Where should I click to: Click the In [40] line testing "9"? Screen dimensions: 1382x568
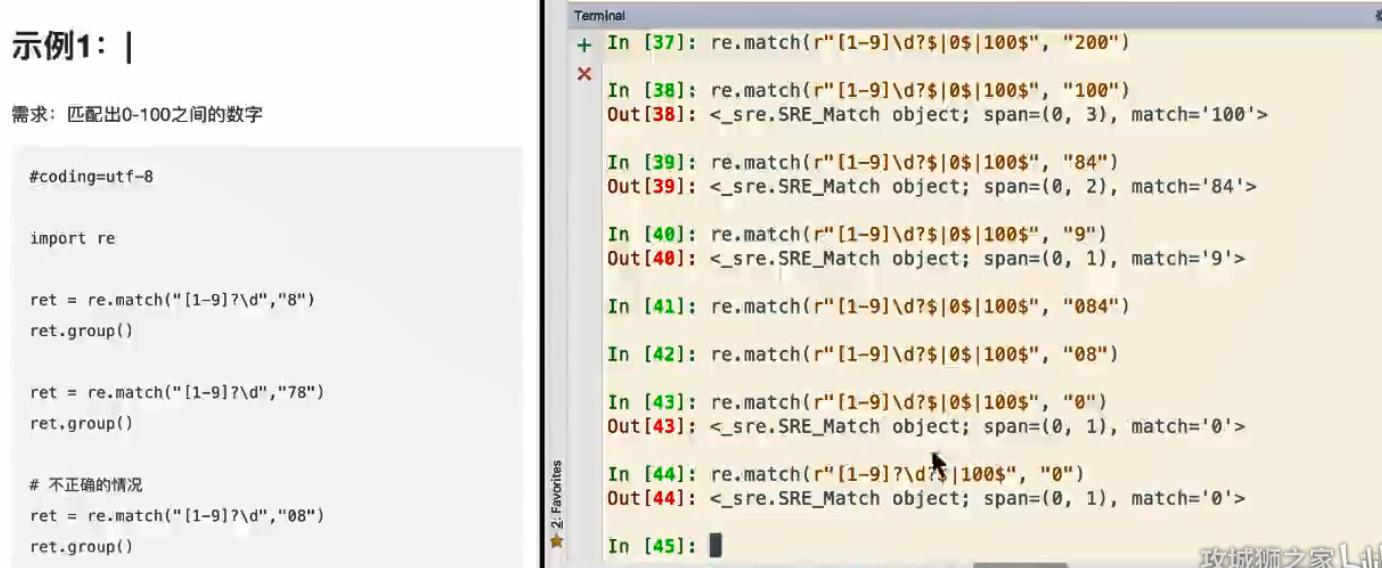point(857,235)
